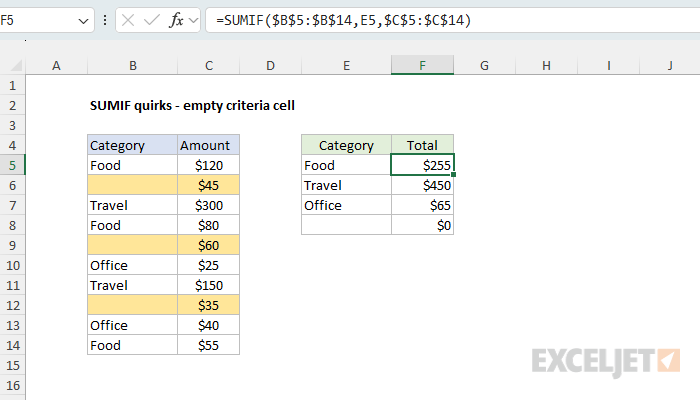Select column A header

(x=56, y=66)
